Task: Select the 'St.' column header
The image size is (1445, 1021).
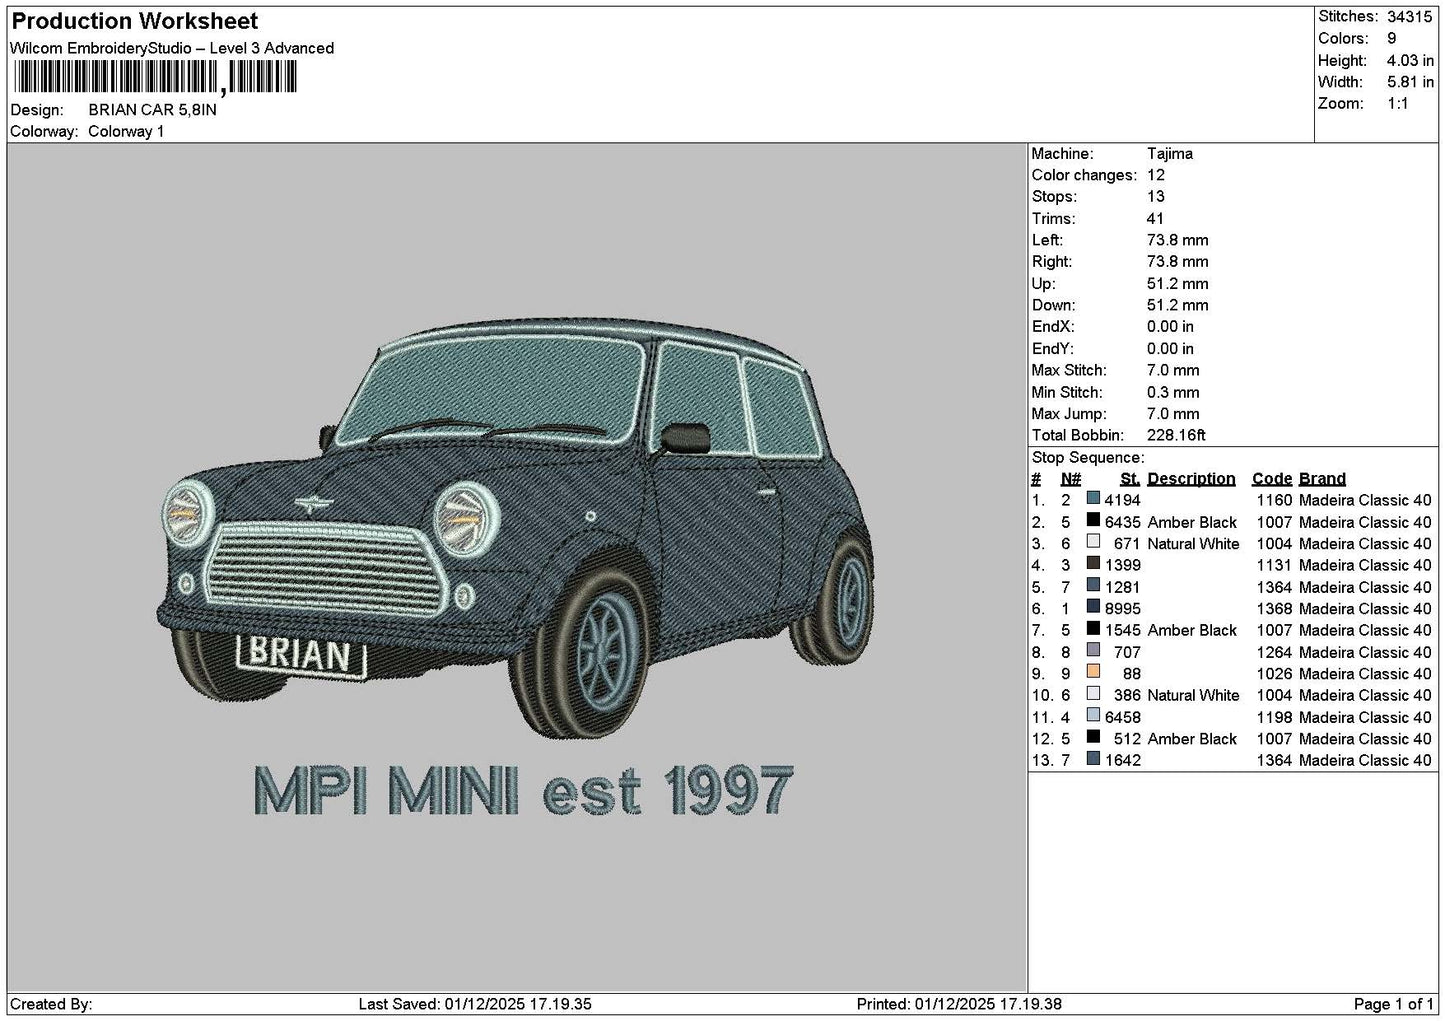Action: pyautogui.click(x=1130, y=479)
